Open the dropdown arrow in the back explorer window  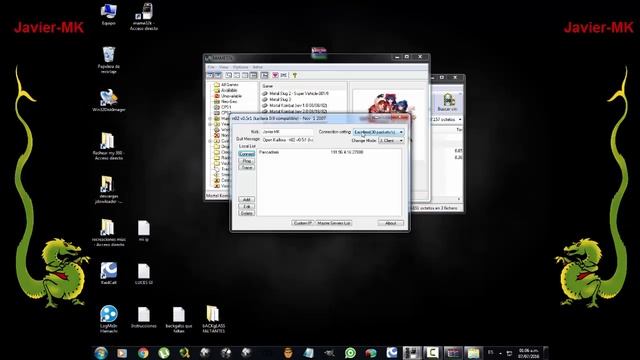pyautogui.click(x=460, y=120)
